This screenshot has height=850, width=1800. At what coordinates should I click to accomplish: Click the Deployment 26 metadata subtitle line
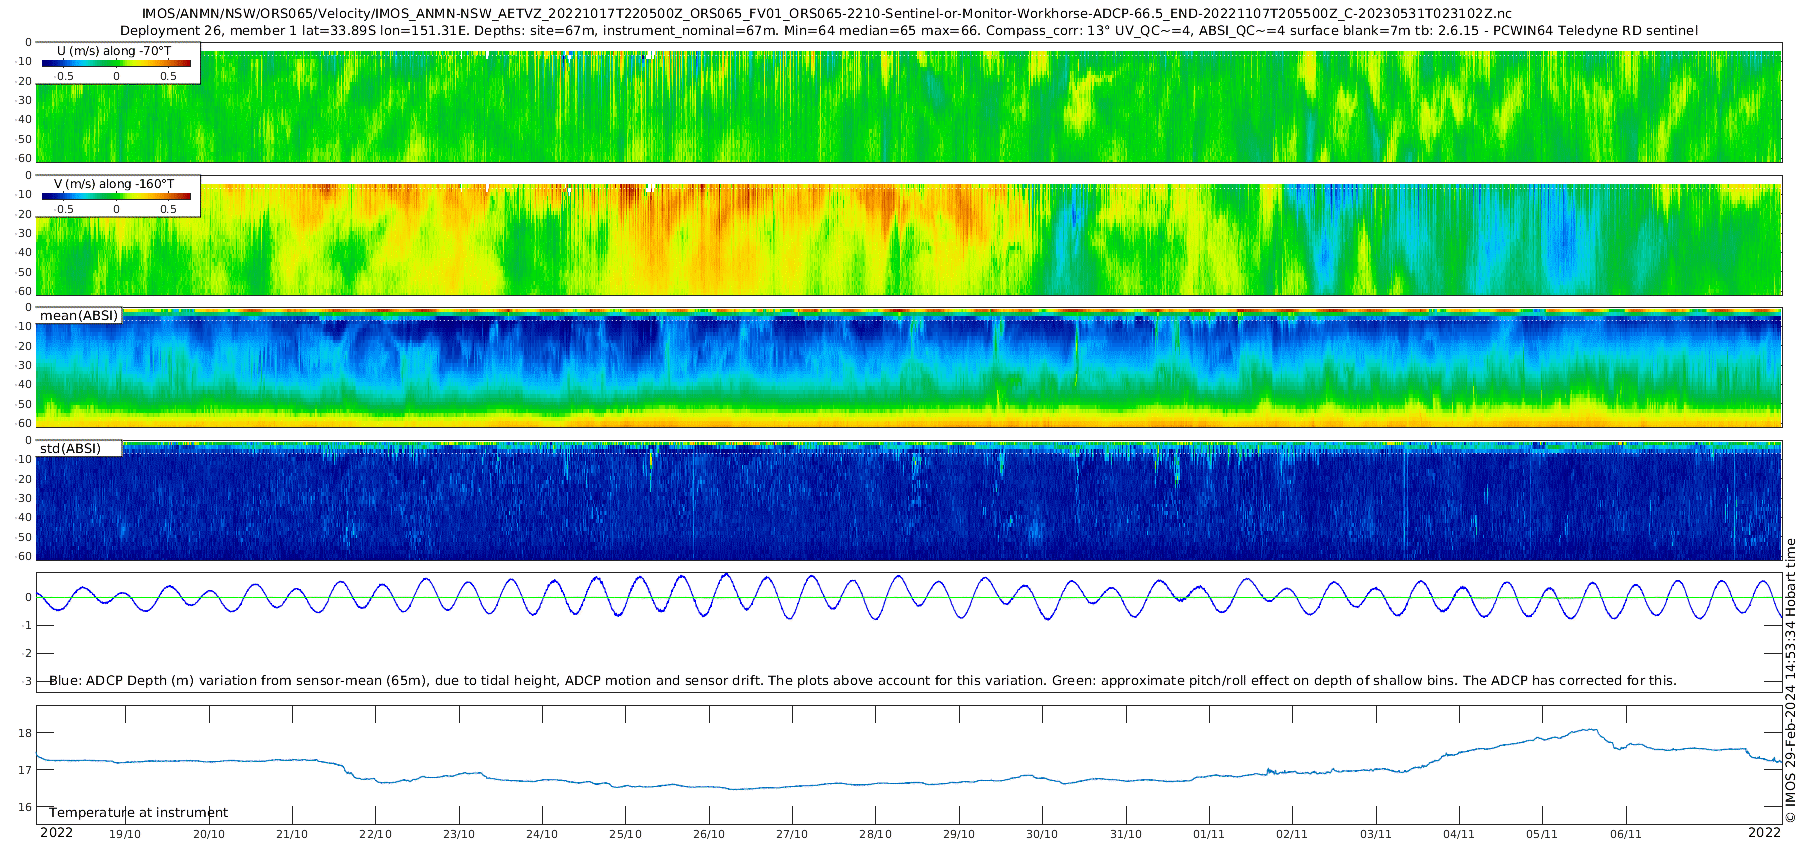coord(908,31)
